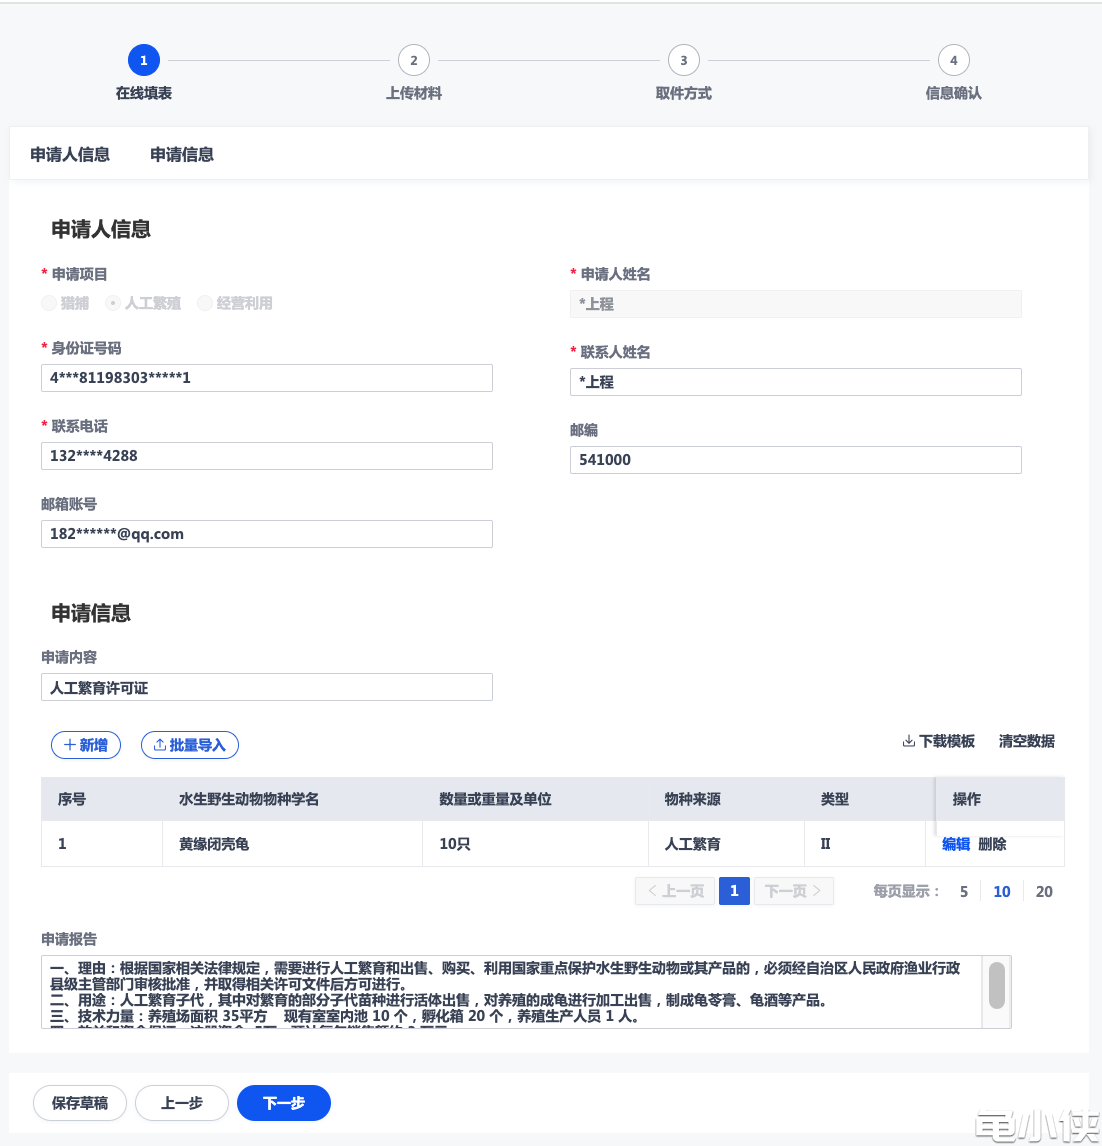
Task: Click 批量导入 upload button
Action: 190,745
